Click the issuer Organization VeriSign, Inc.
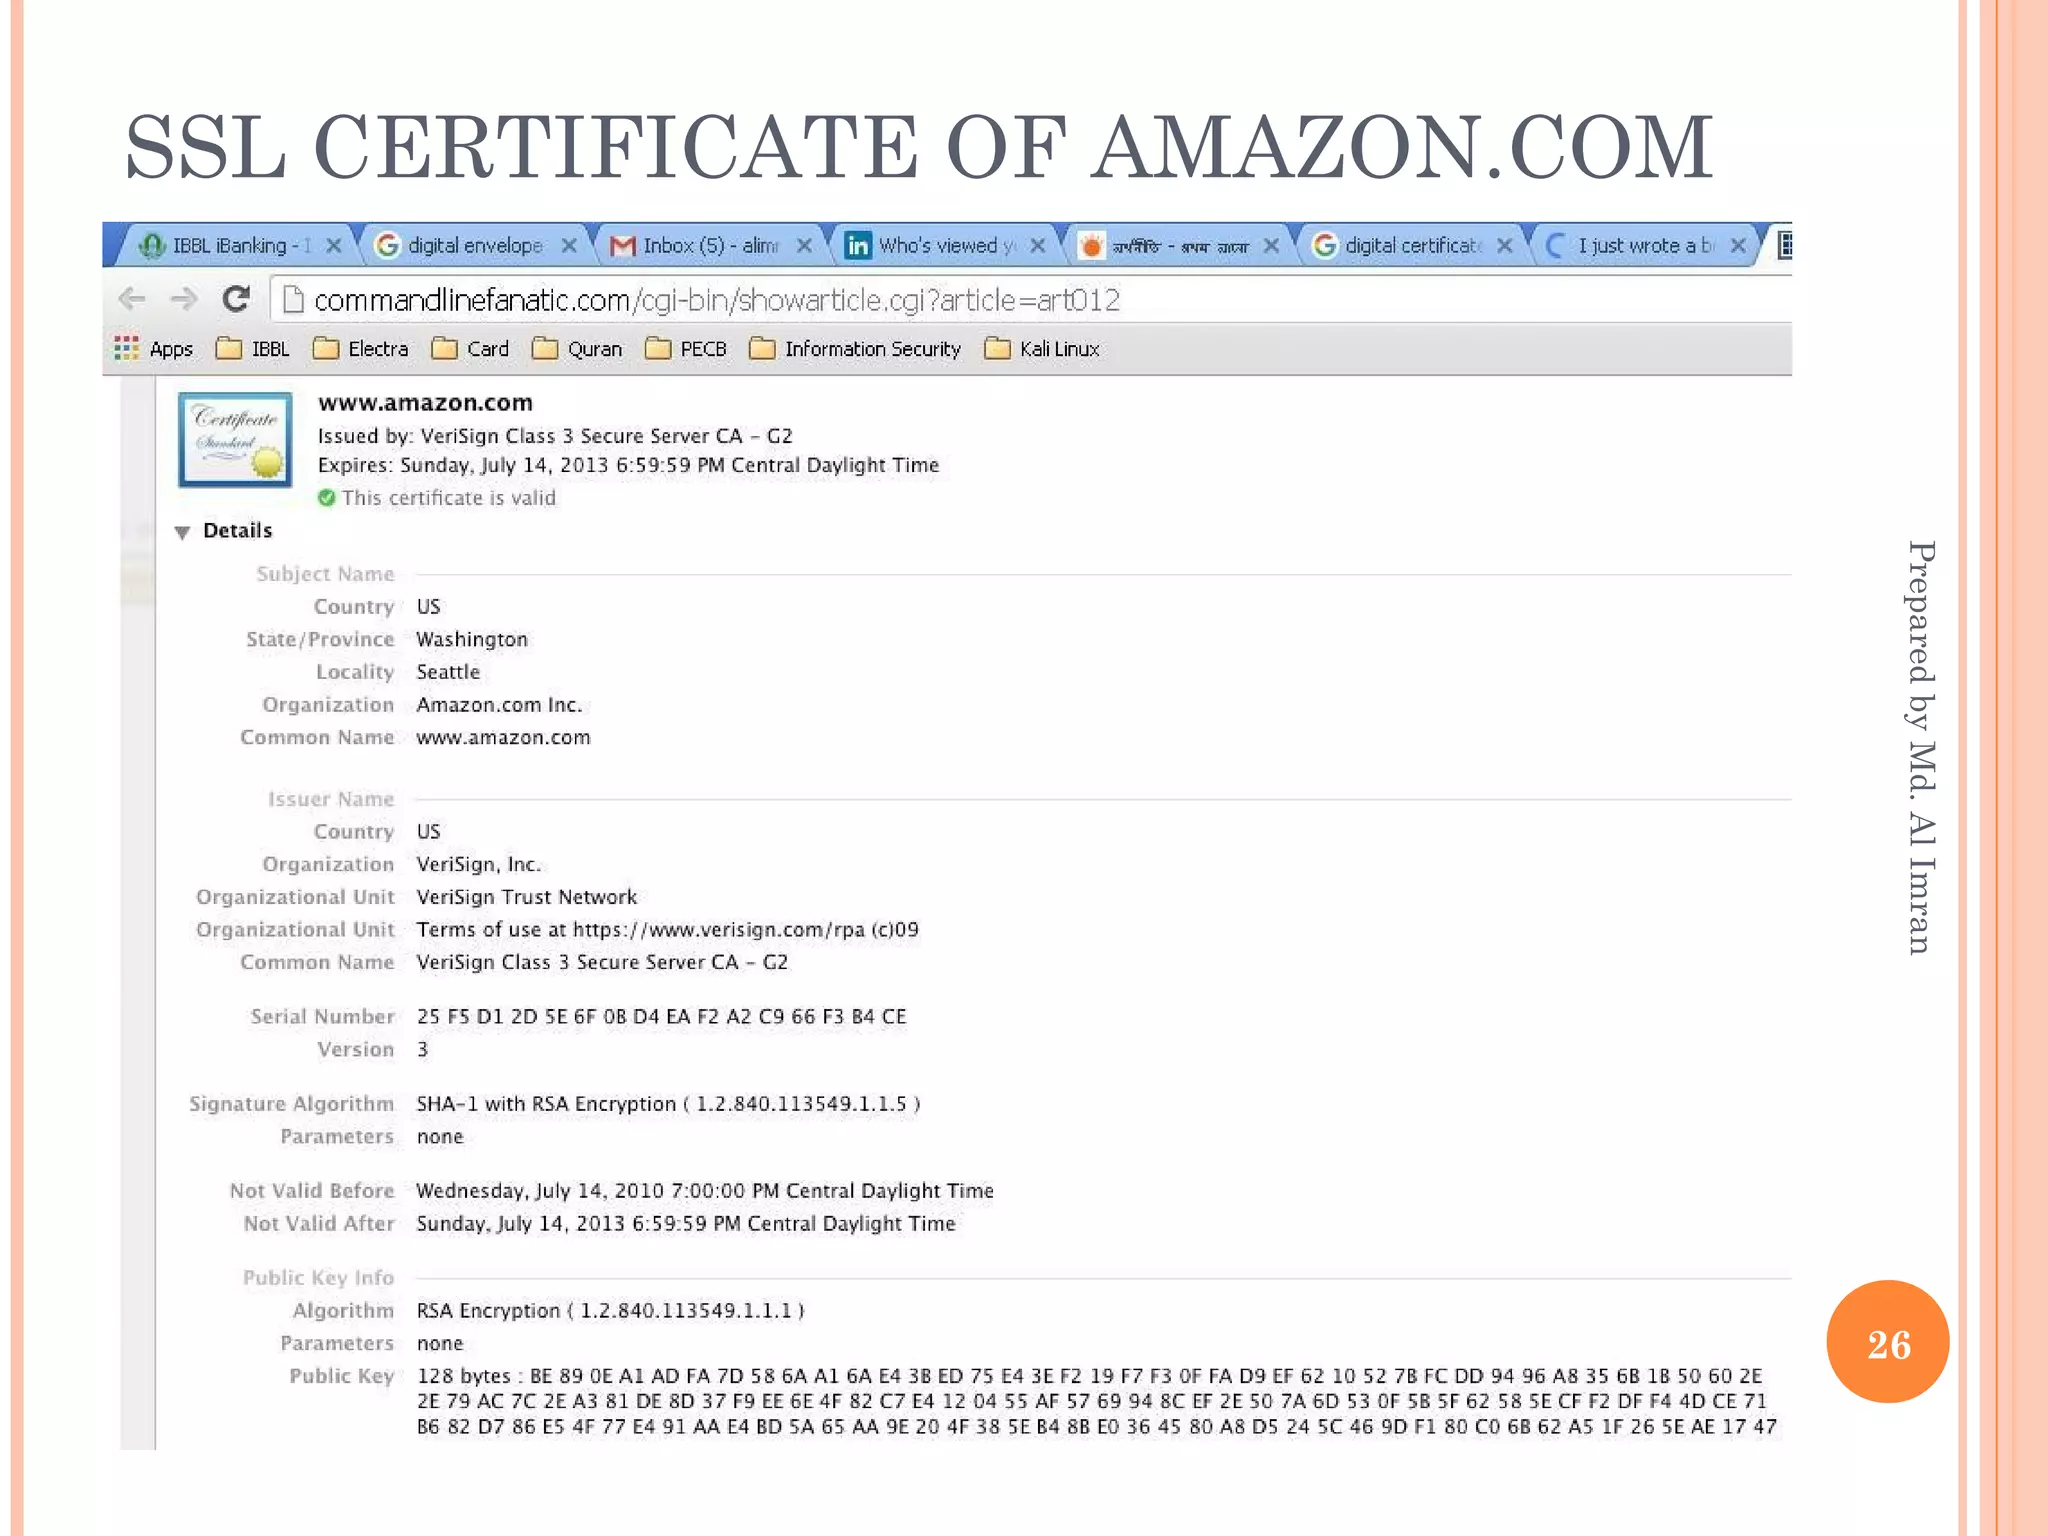 point(478,864)
